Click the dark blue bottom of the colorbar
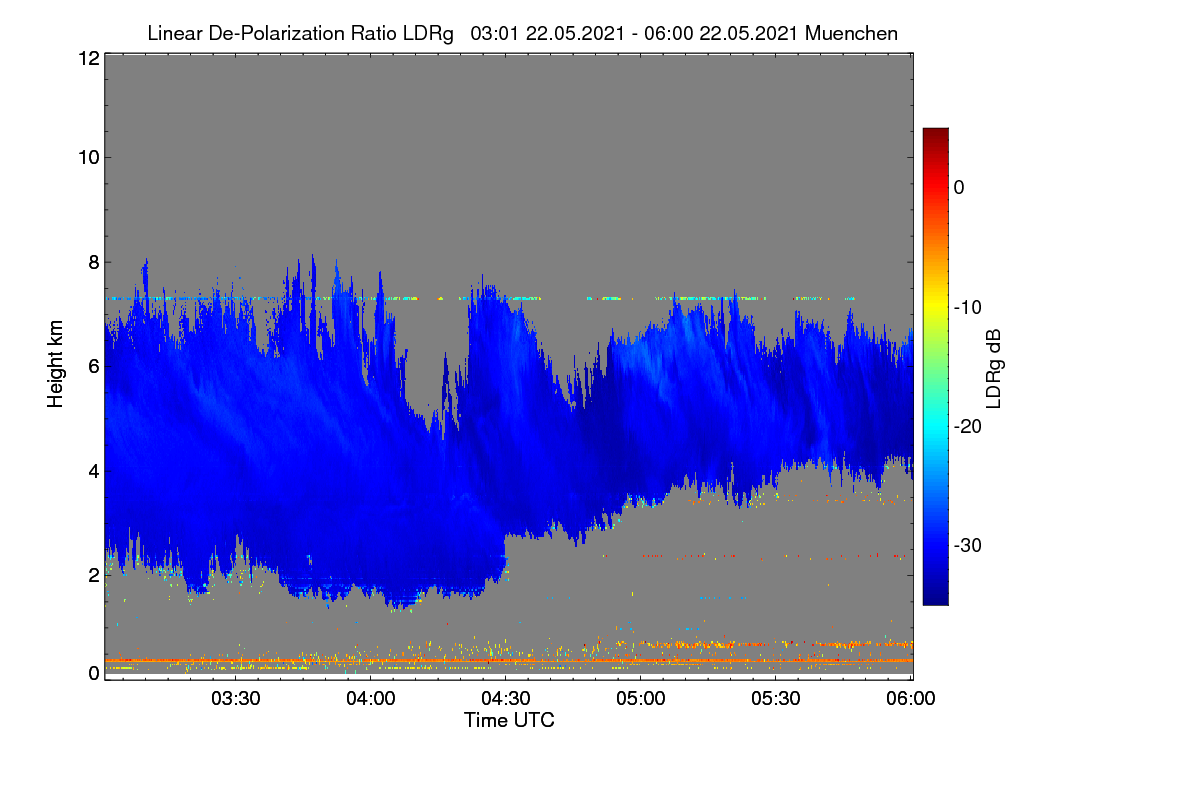The image size is (1200, 800). [x=935, y=595]
